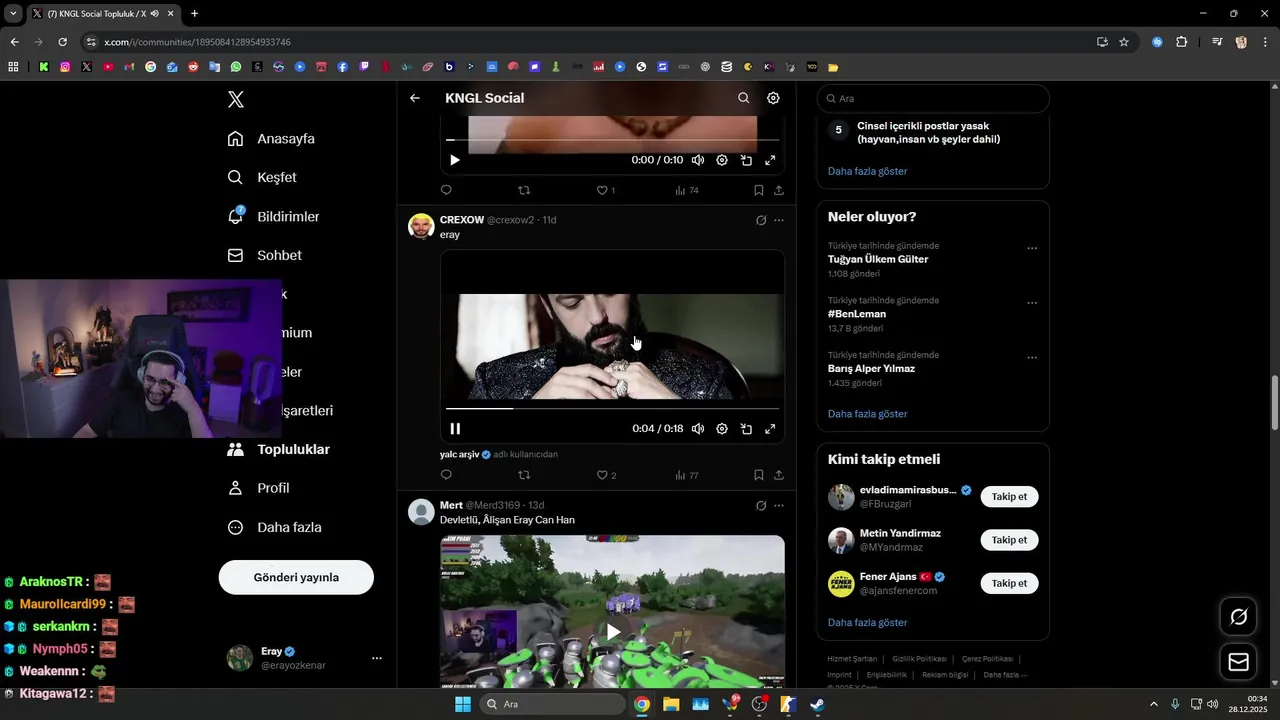Open CREXOW profile avatar

click(421, 226)
